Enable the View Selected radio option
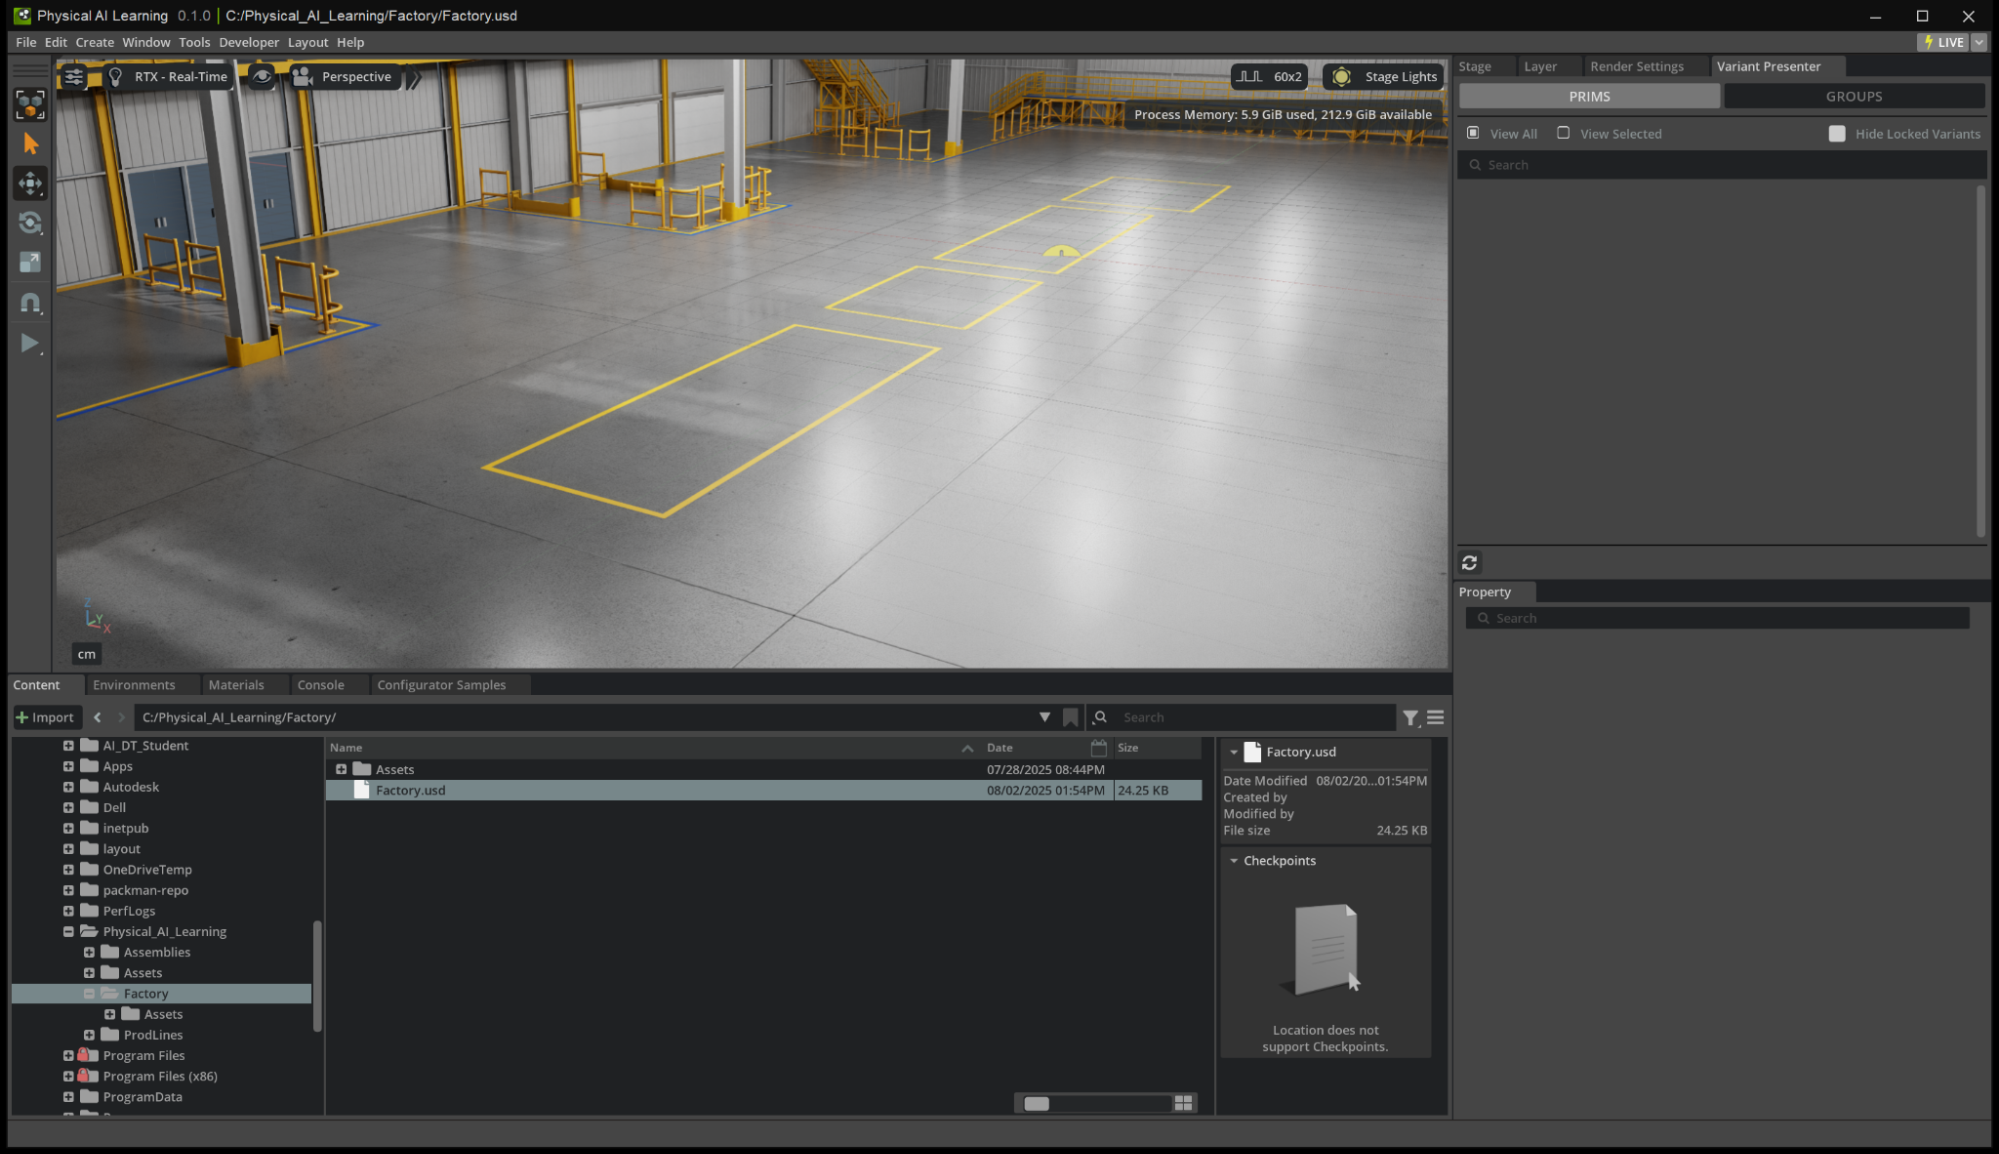Viewport: 1999px width, 1154px height. [x=1563, y=133]
